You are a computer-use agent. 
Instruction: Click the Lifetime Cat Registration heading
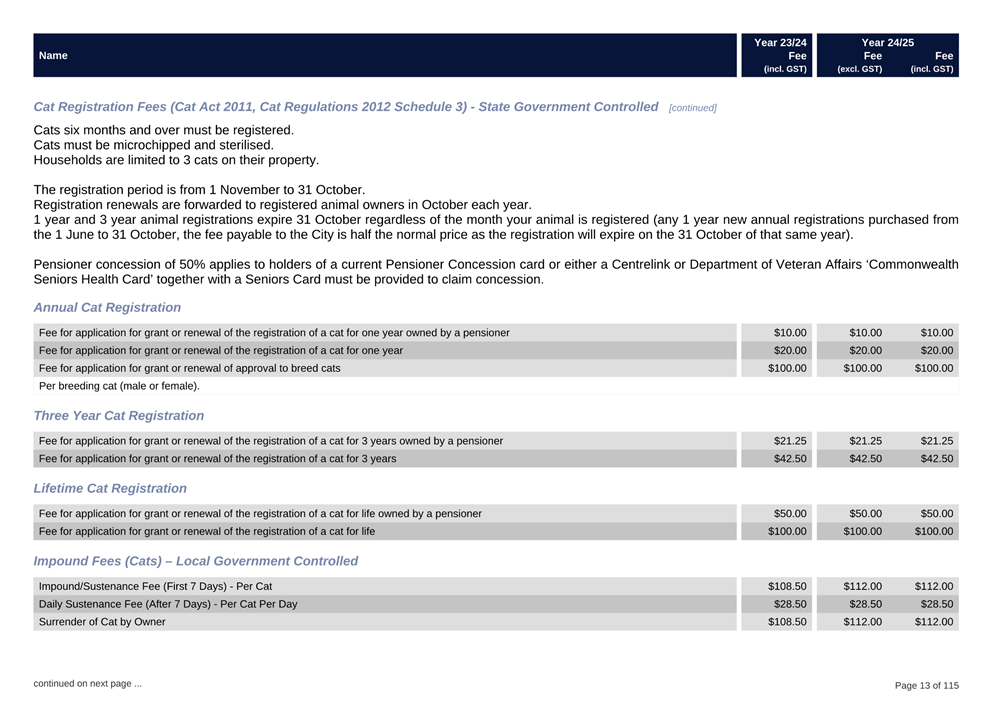(110, 488)
